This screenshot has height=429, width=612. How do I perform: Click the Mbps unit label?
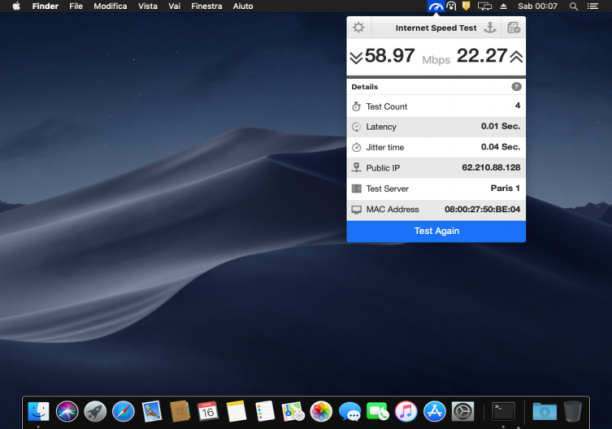pos(436,60)
